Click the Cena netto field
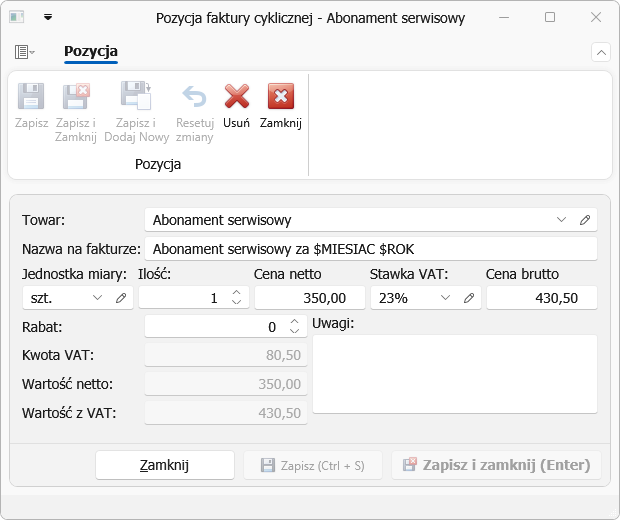 click(310, 298)
